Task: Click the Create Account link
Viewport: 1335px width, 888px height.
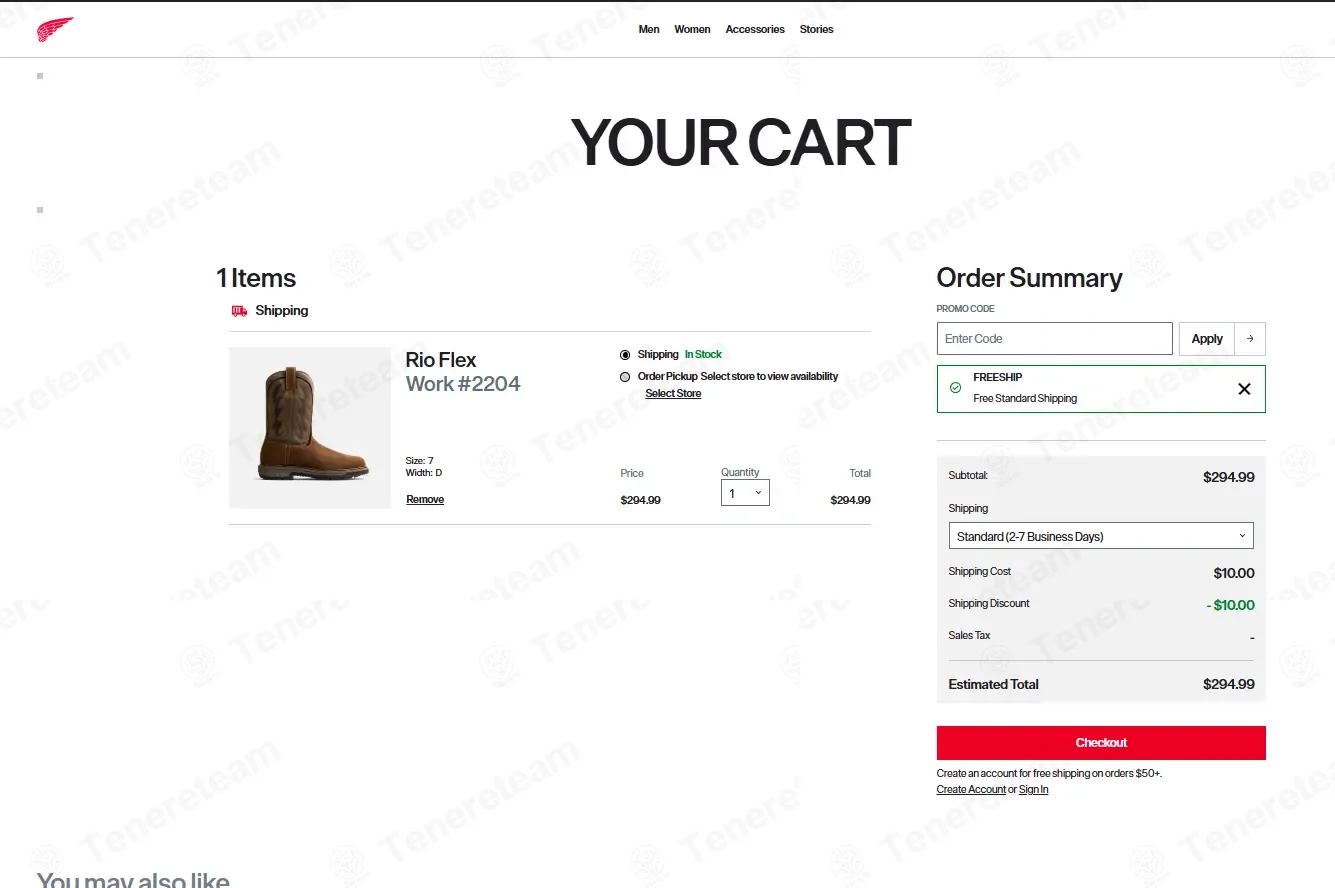Action: tap(971, 790)
